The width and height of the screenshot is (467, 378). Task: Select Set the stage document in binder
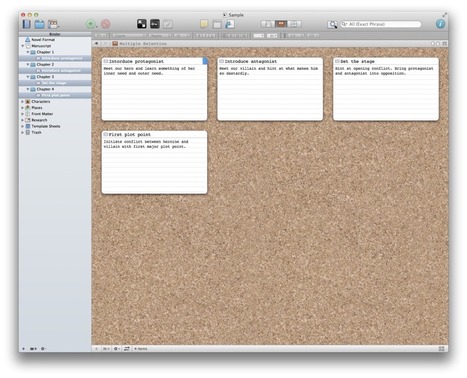(54, 83)
